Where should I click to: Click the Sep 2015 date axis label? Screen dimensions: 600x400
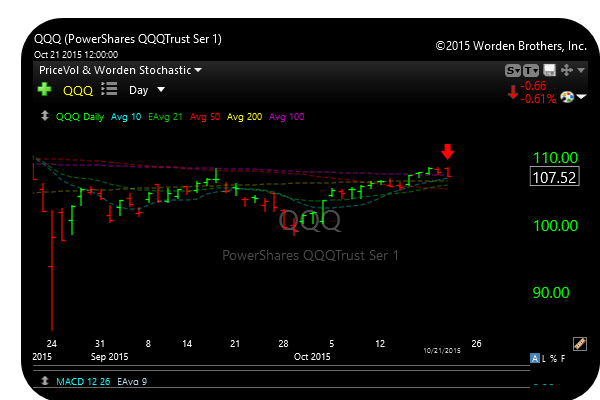[109, 356]
